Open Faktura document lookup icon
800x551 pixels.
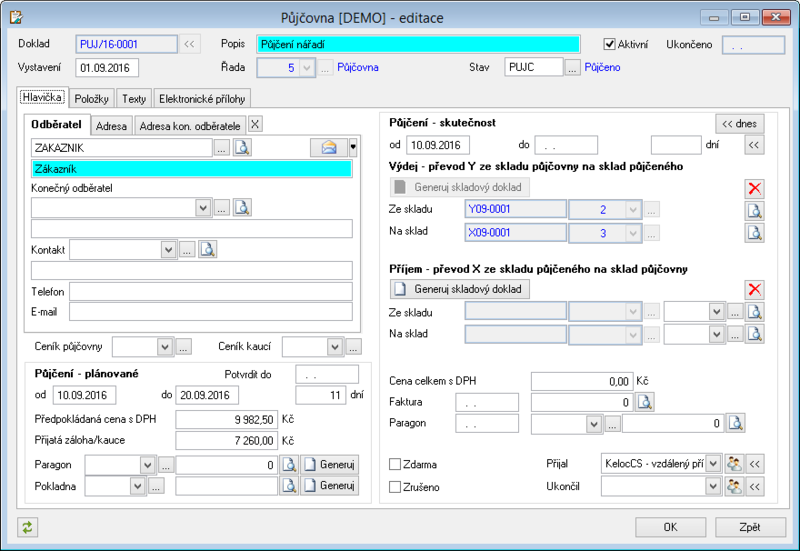645,403
